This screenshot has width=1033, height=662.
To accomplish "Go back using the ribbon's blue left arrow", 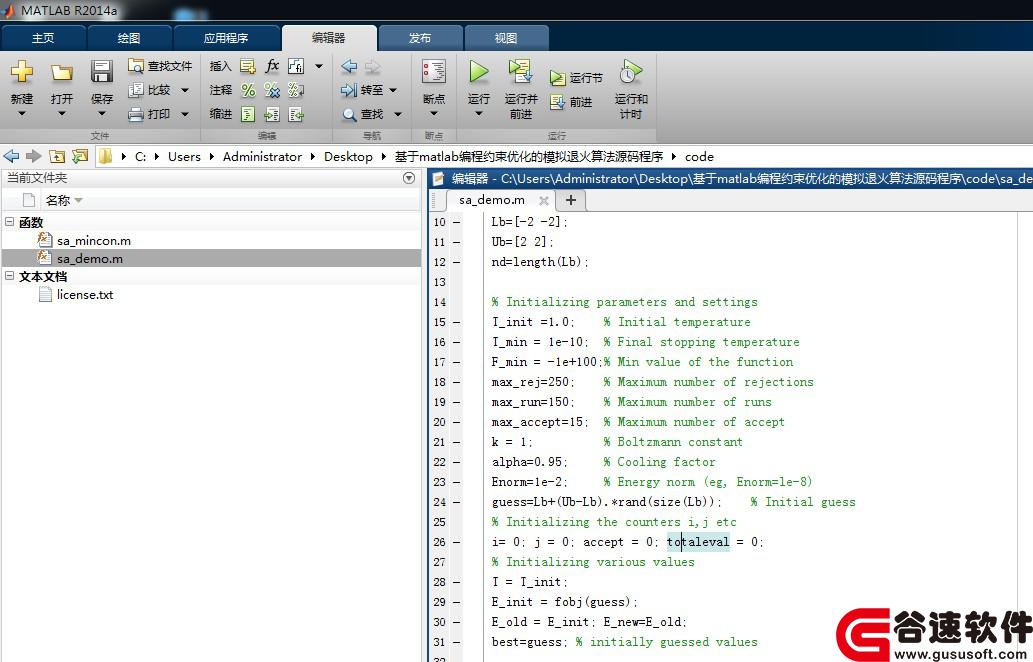I will tap(349, 66).
